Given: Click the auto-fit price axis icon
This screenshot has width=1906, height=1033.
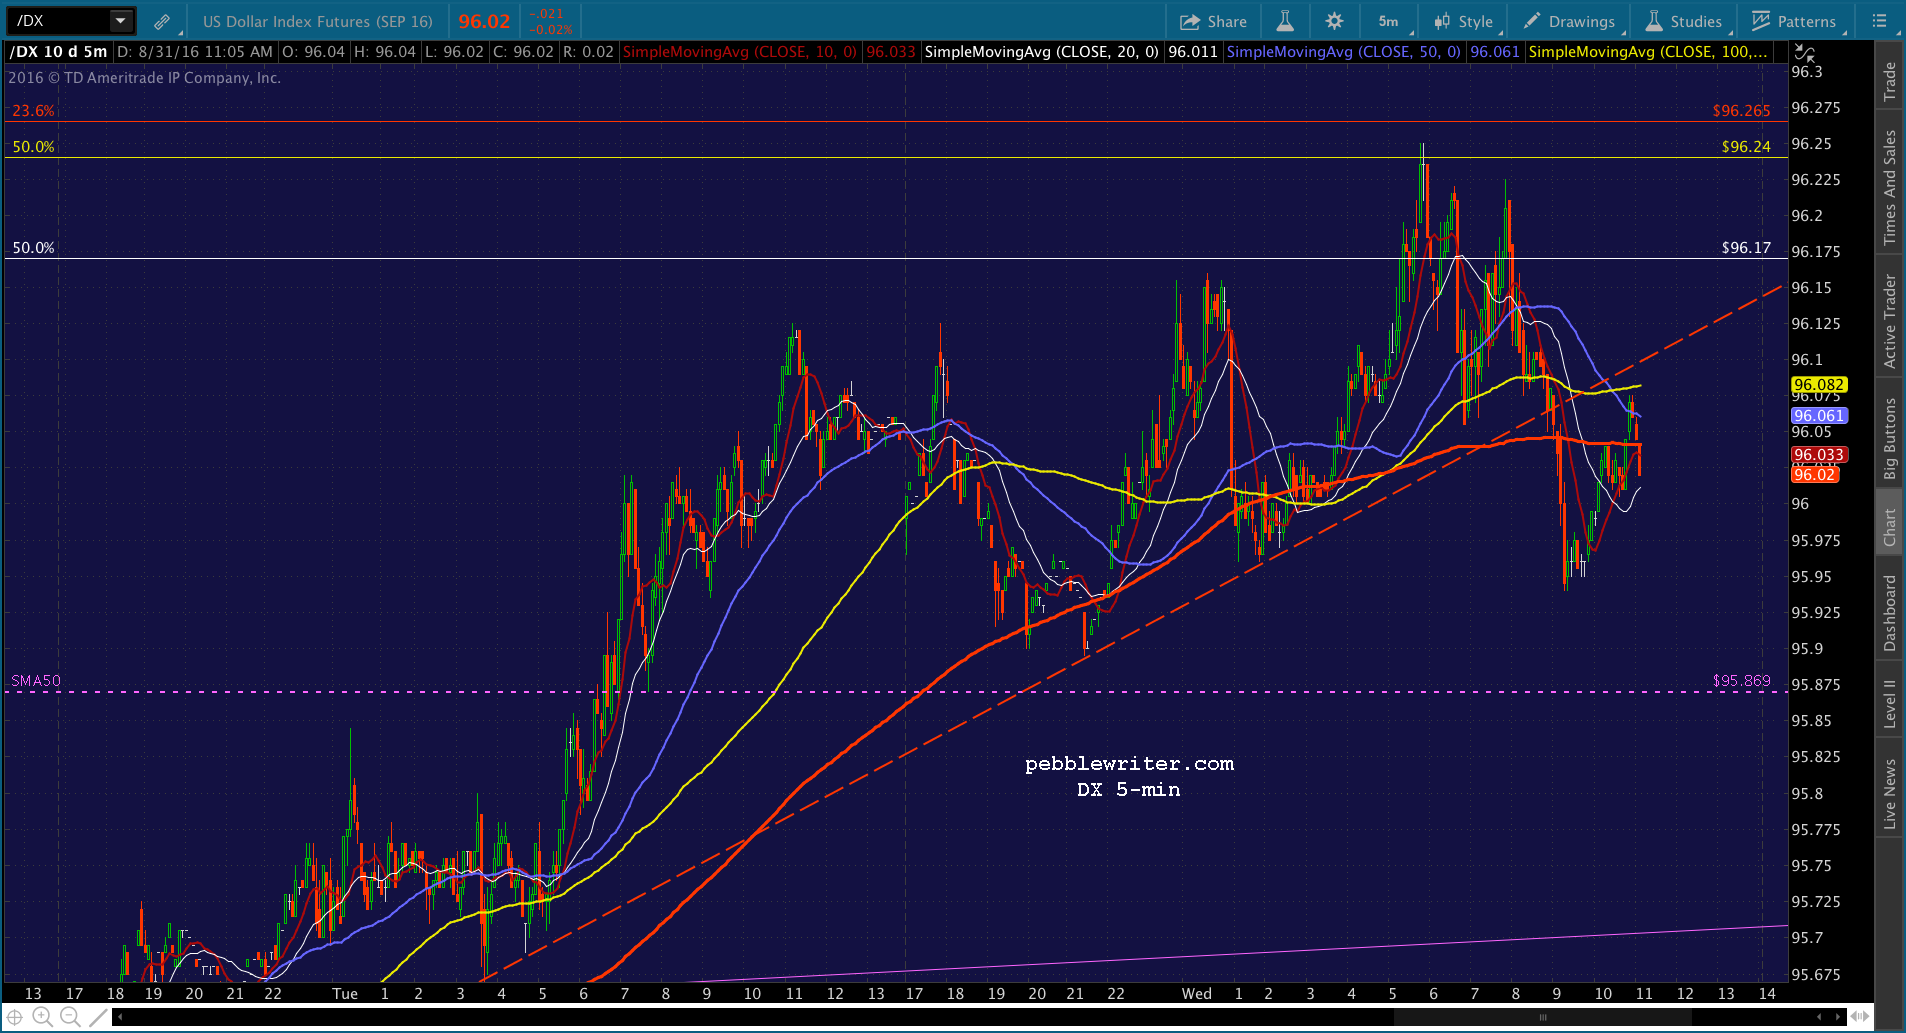Looking at the screenshot, I should coord(1804,52).
